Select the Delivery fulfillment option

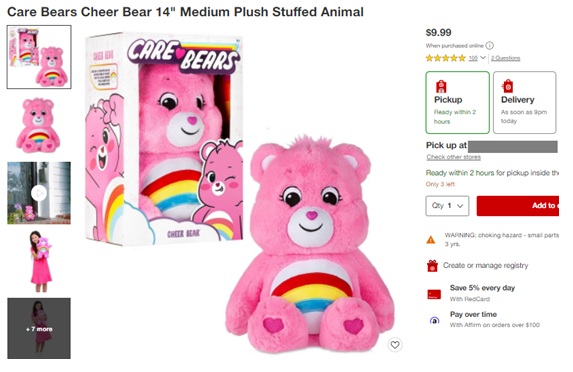point(524,103)
